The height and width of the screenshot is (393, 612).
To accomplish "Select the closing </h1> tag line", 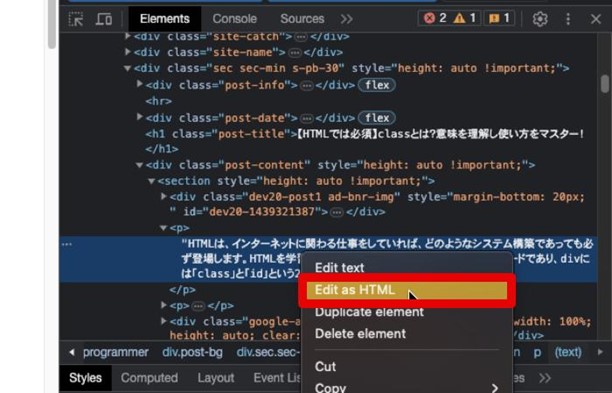I will tap(162, 149).
